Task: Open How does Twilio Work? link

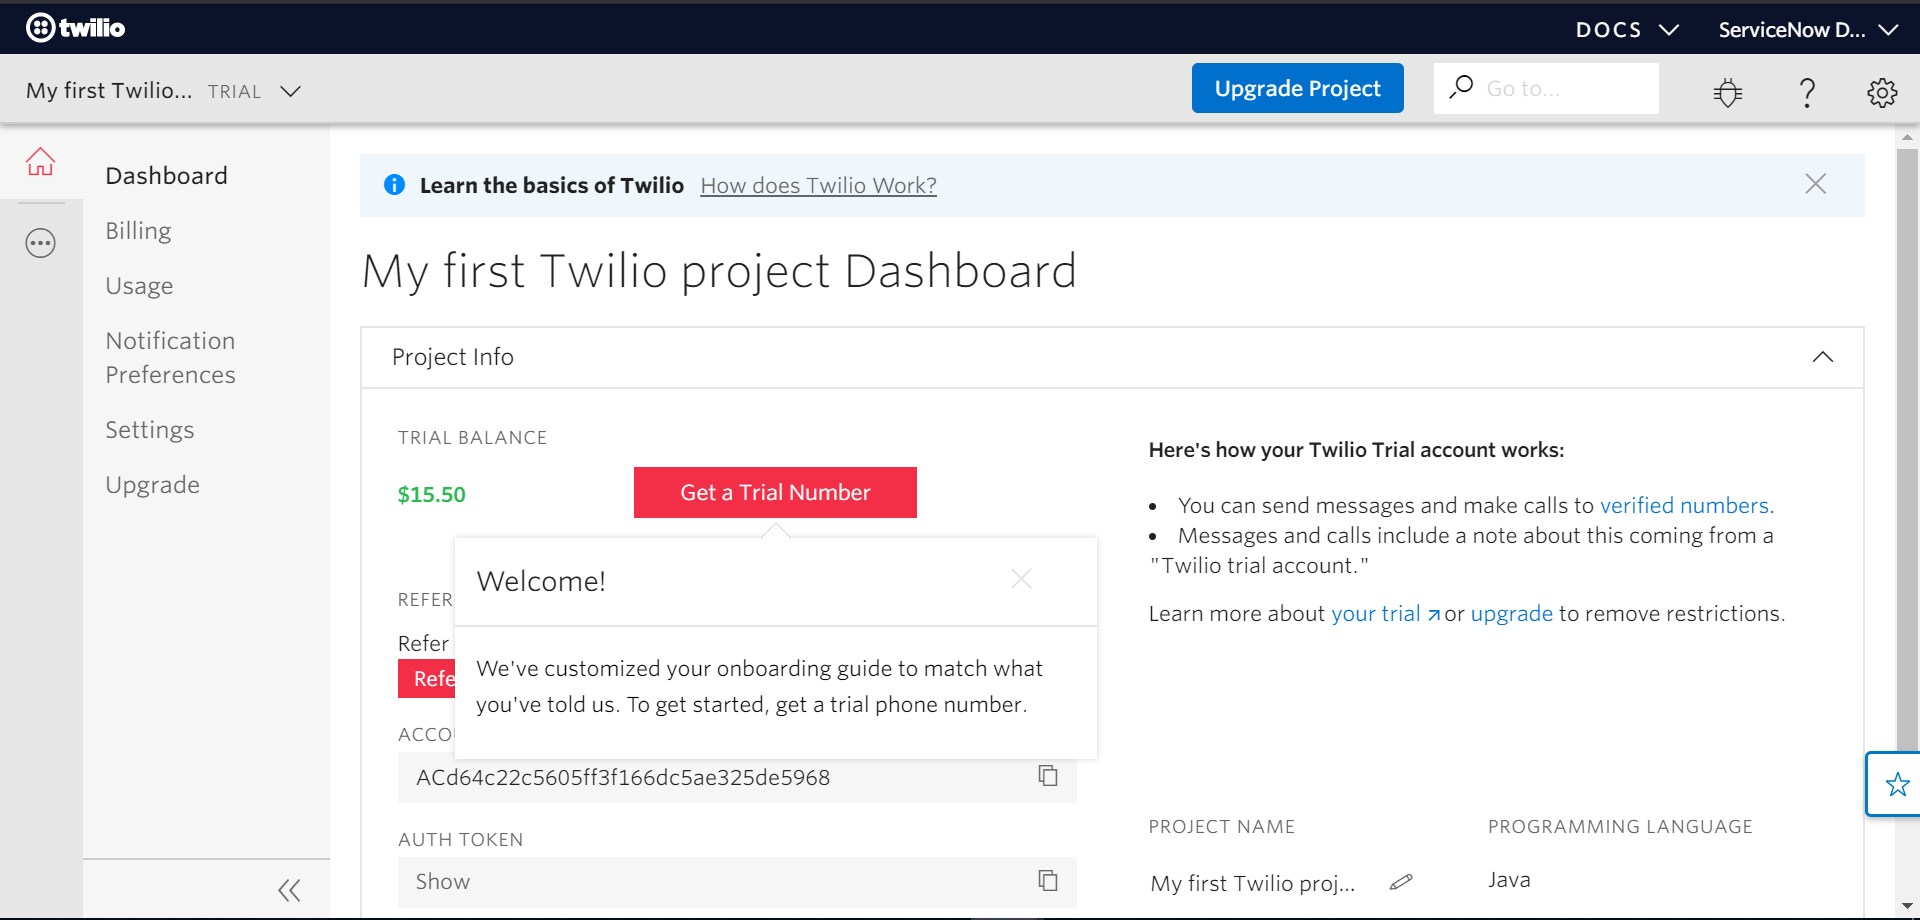Action: coord(818,185)
